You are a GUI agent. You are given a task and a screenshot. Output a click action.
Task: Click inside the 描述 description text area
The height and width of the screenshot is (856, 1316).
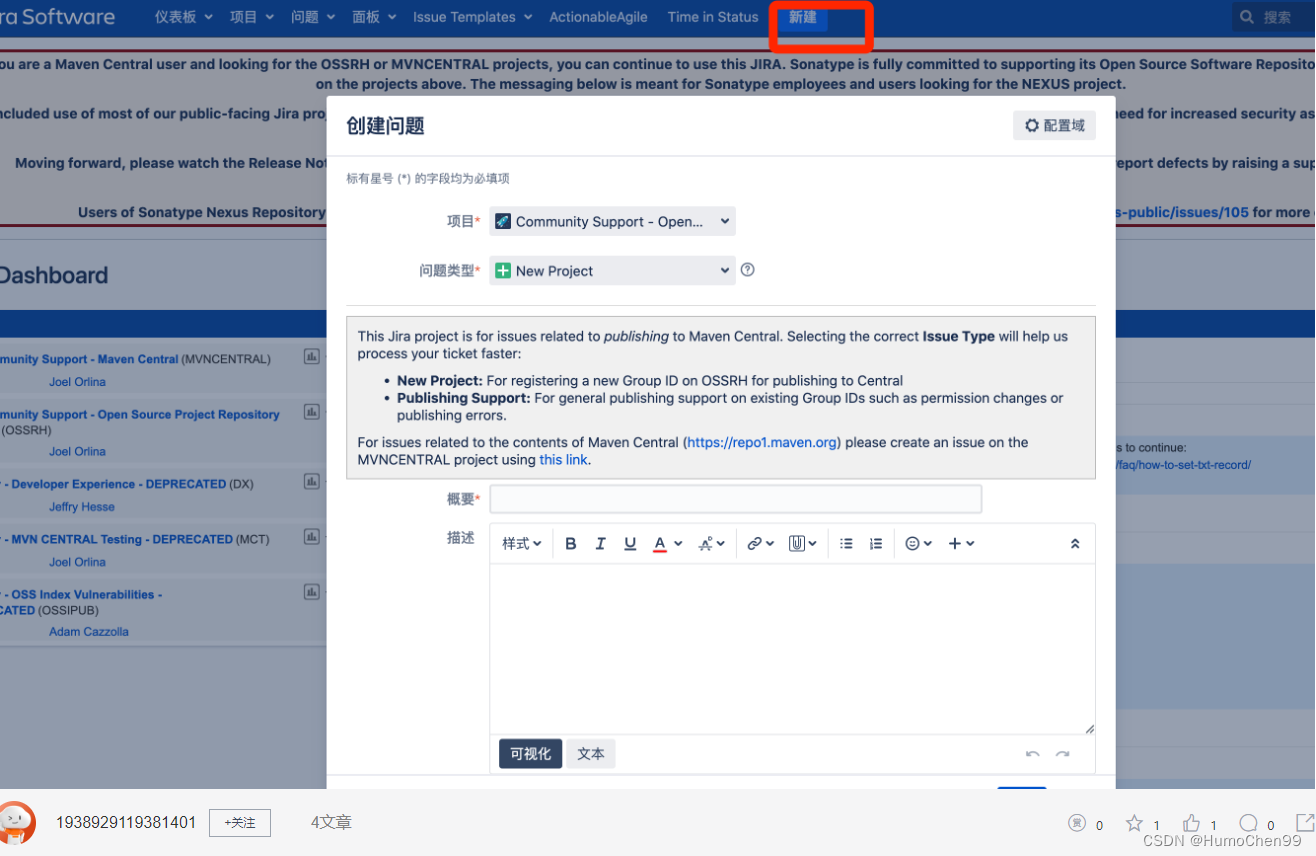[792, 649]
